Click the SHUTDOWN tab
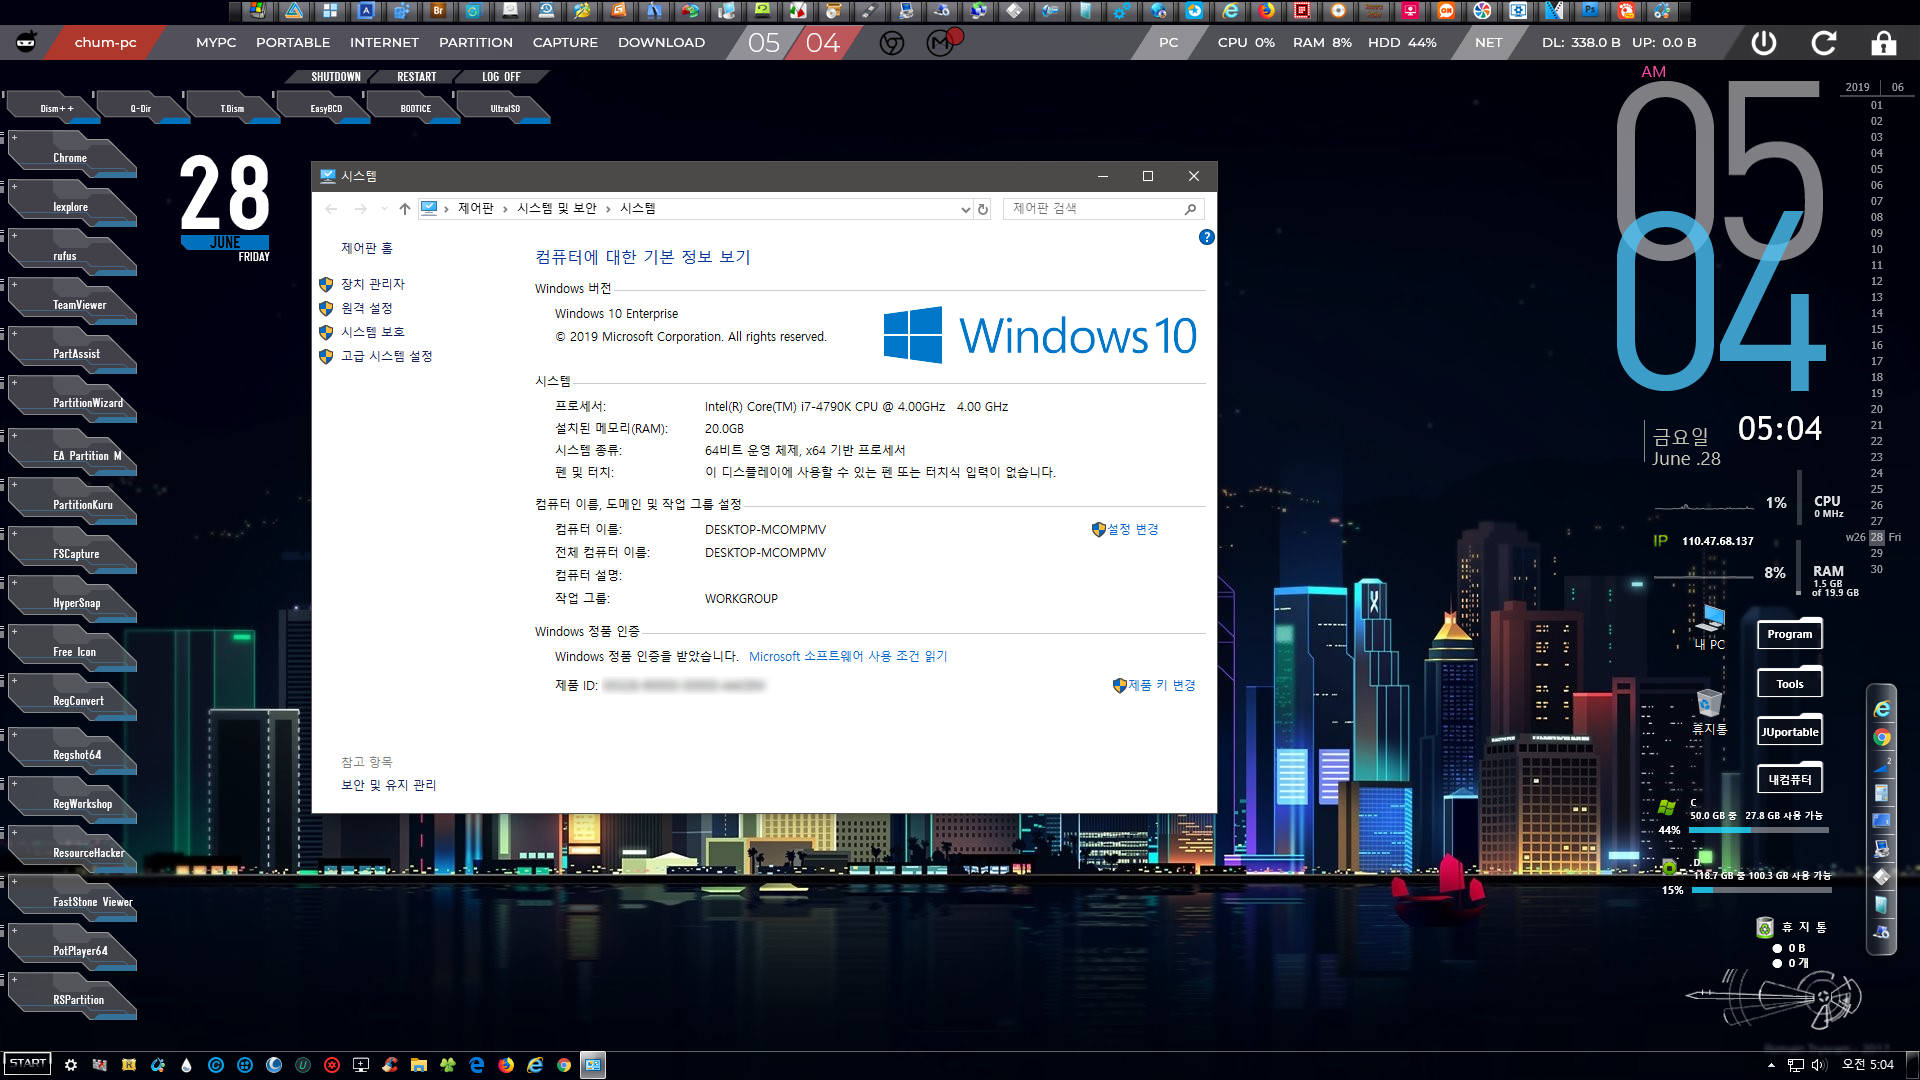 [335, 77]
